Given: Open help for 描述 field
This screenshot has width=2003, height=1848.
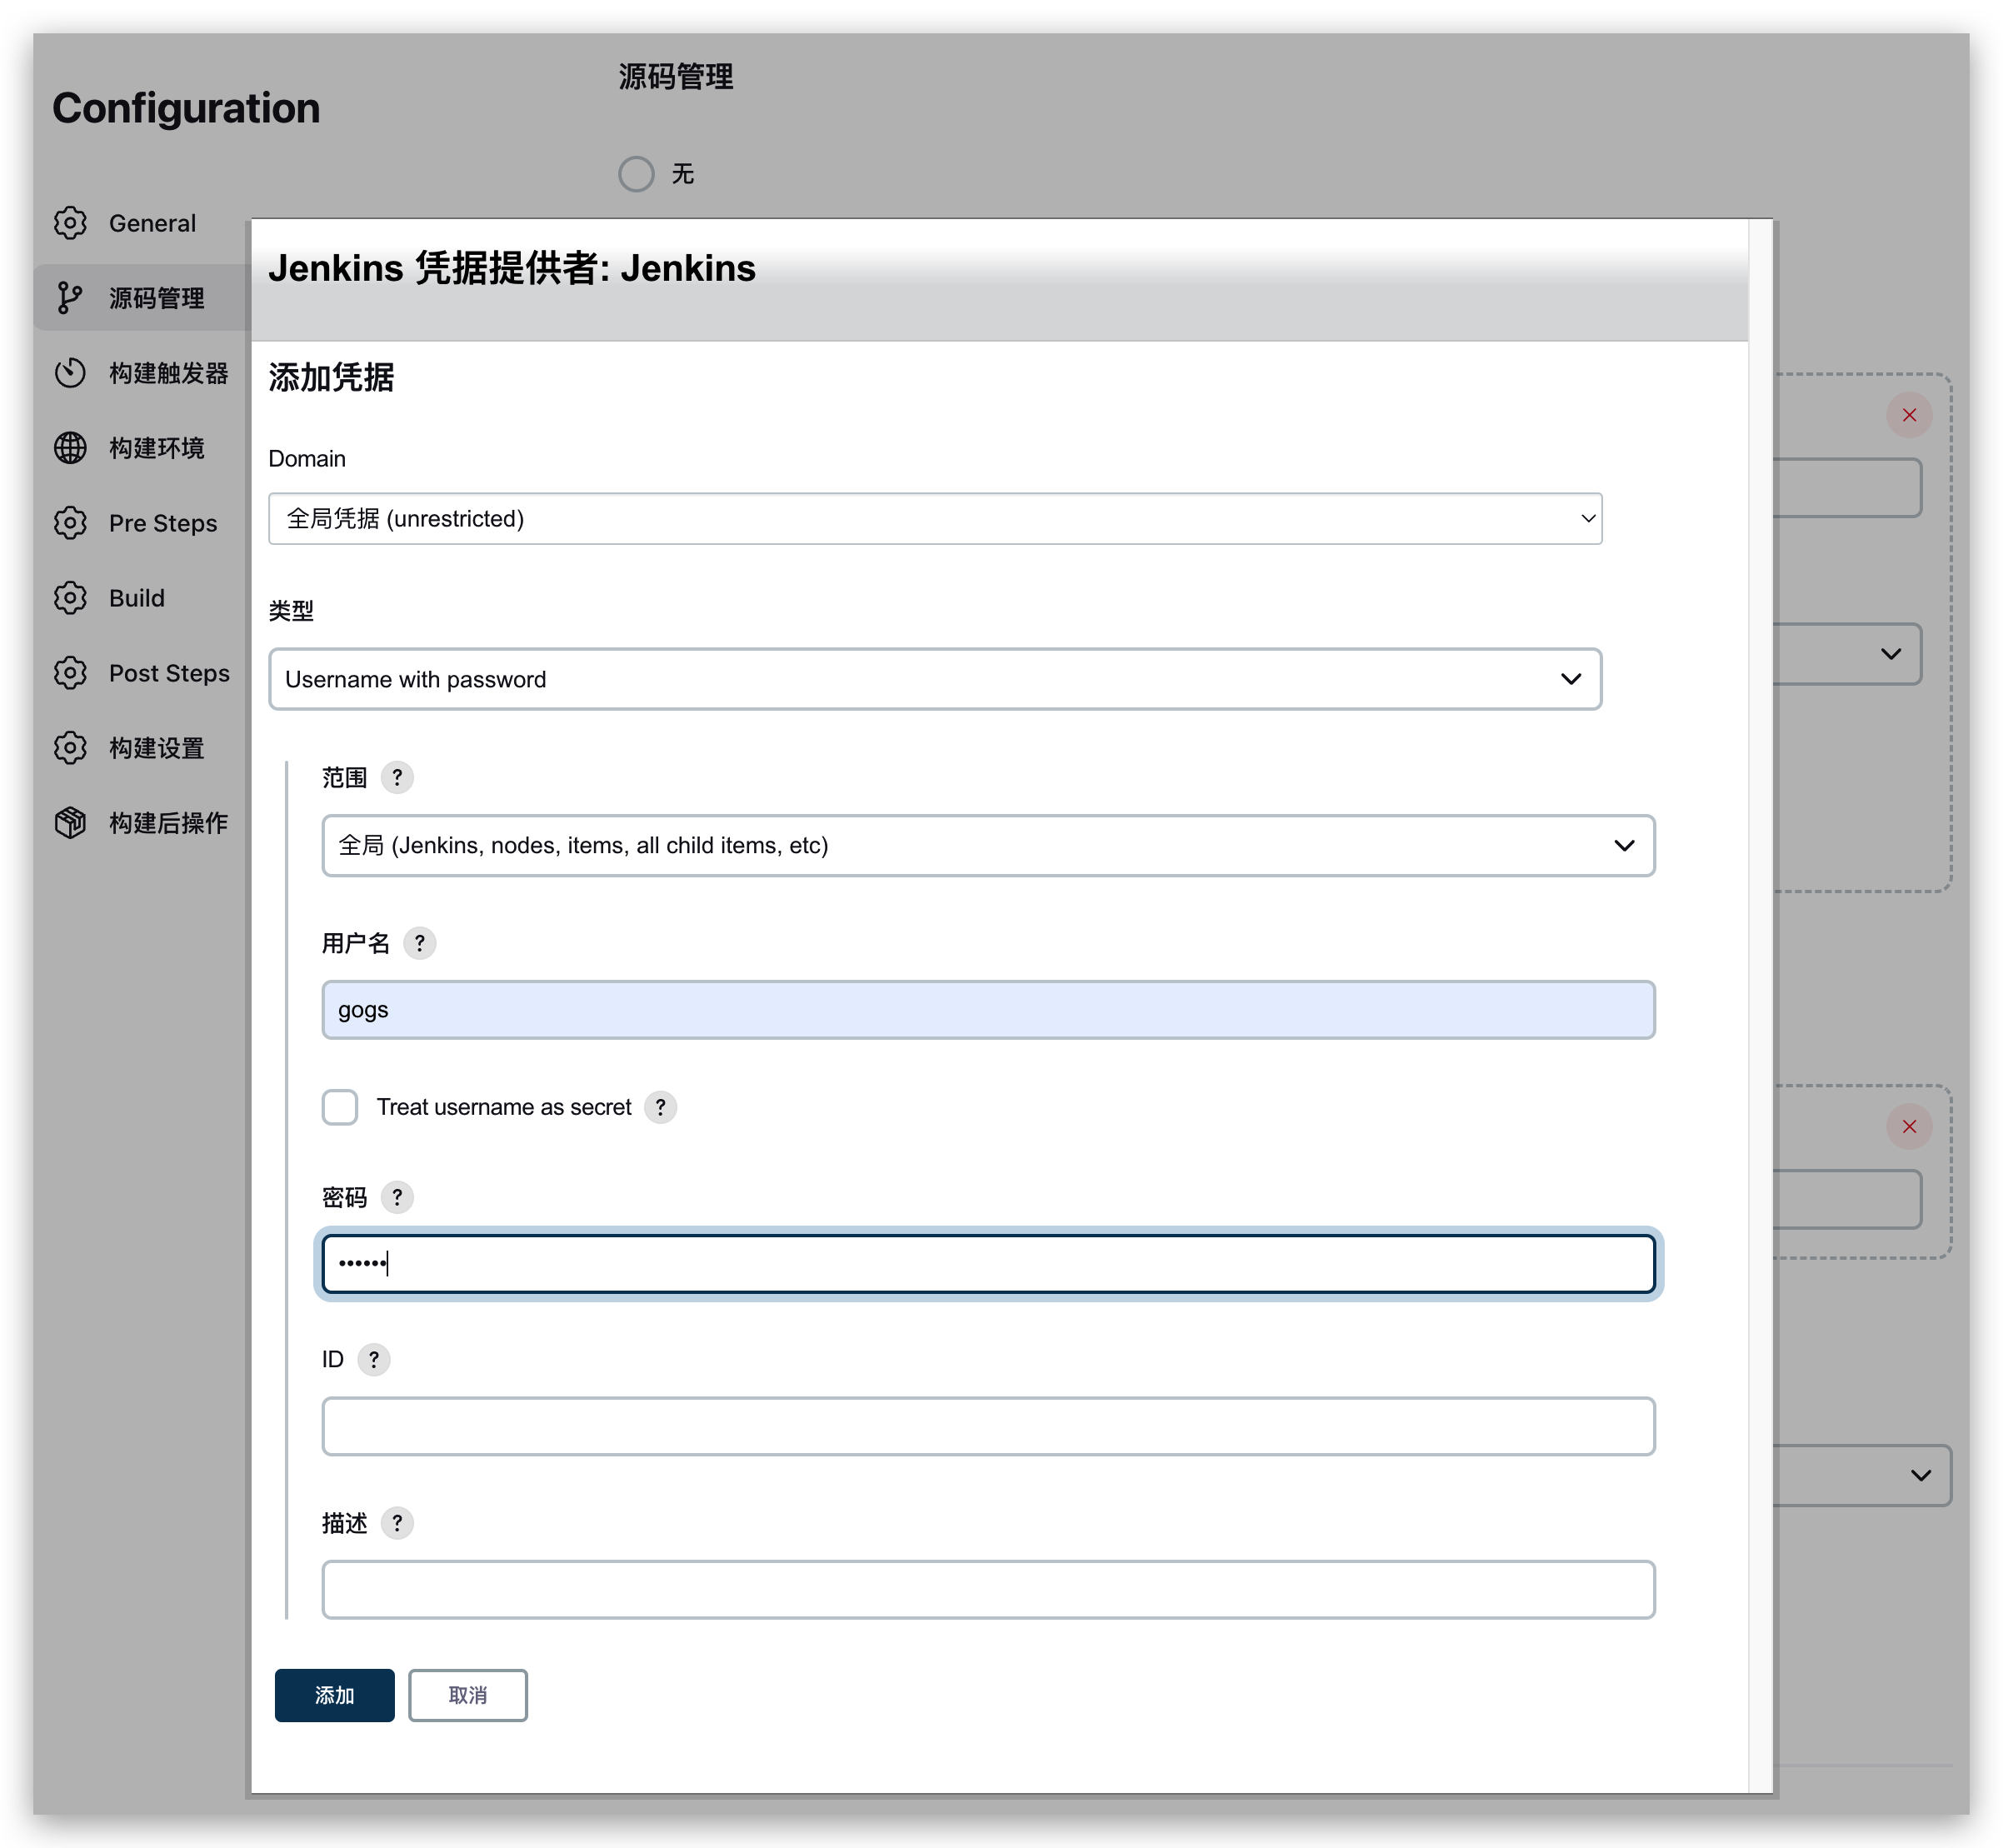Looking at the screenshot, I should point(397,1523).
